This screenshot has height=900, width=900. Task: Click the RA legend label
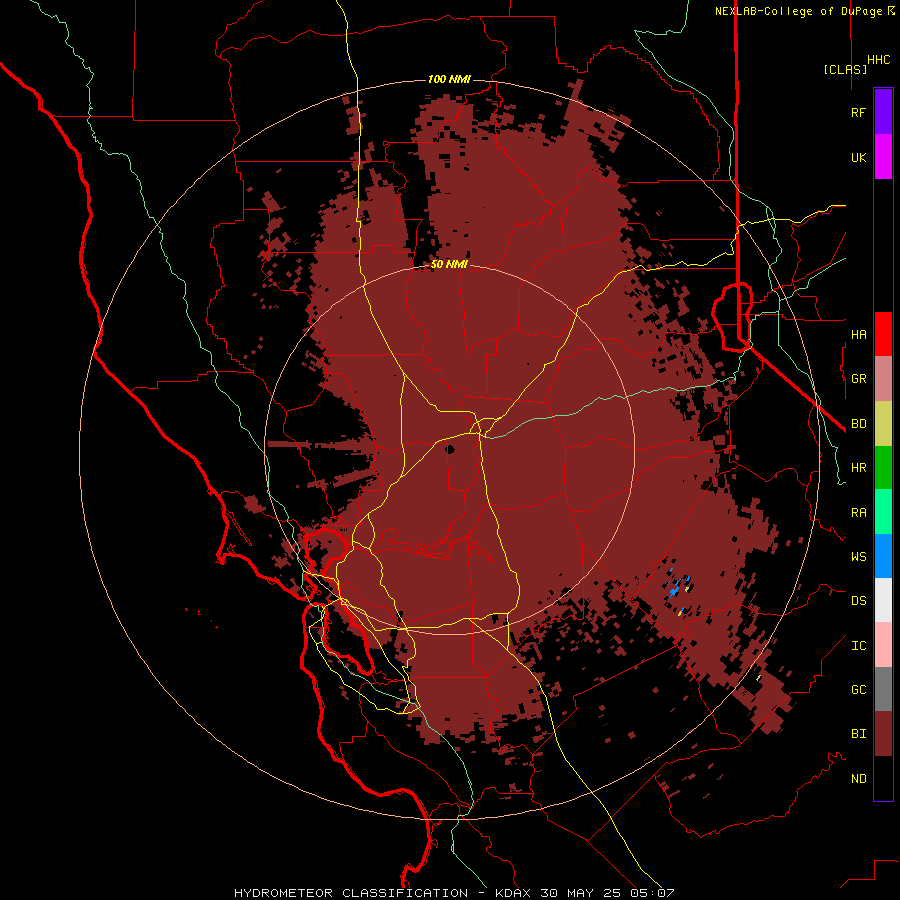858,513
